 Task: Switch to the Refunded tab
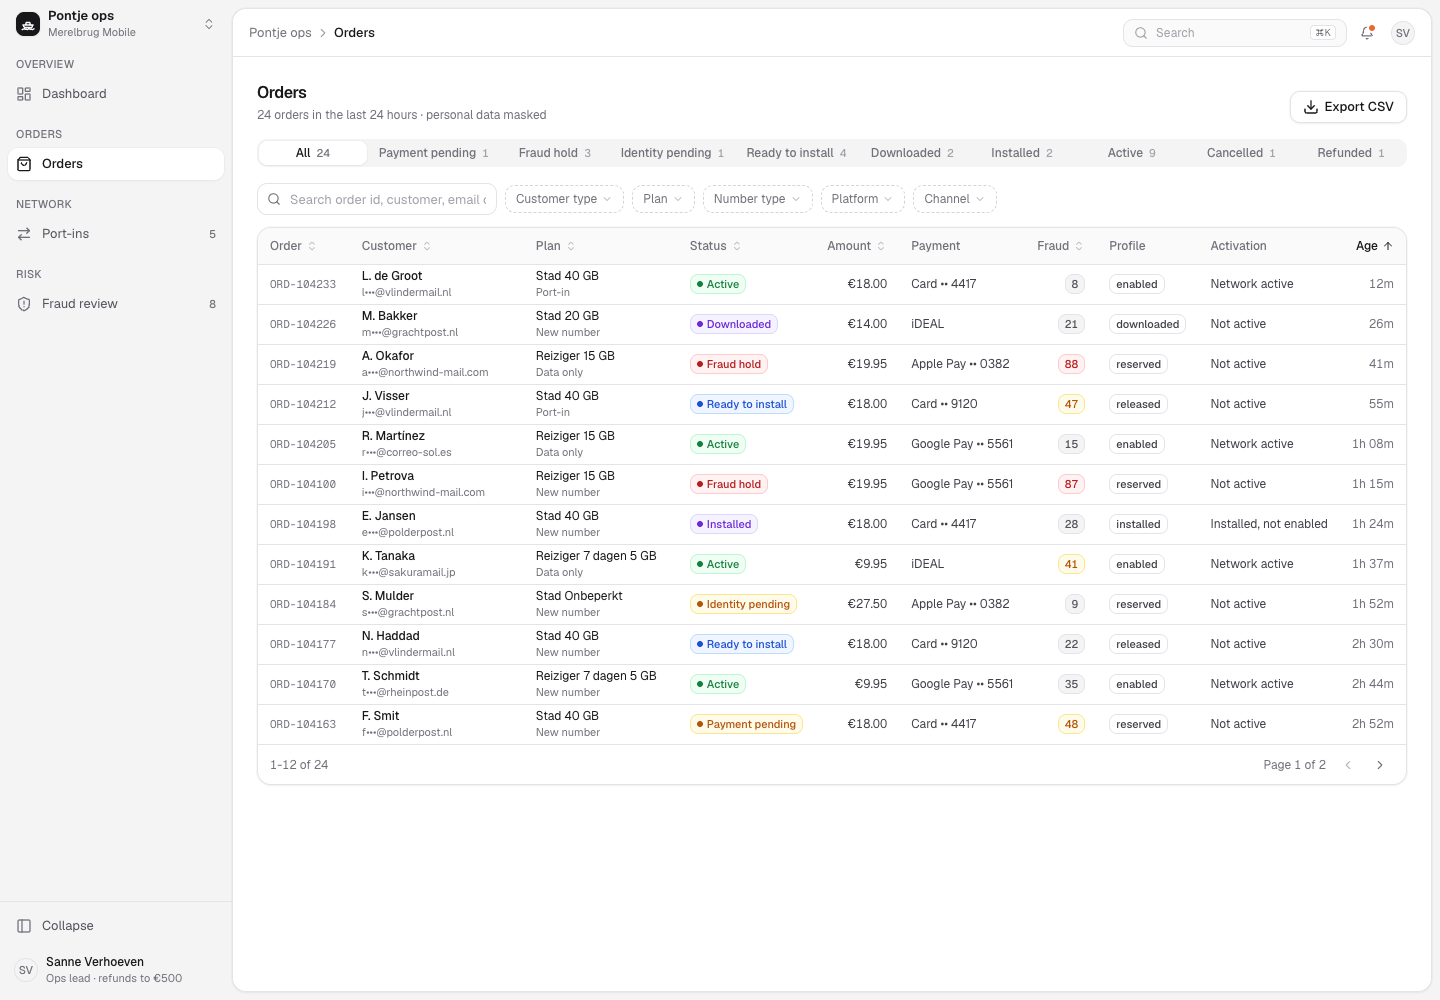pos(1351,153)
